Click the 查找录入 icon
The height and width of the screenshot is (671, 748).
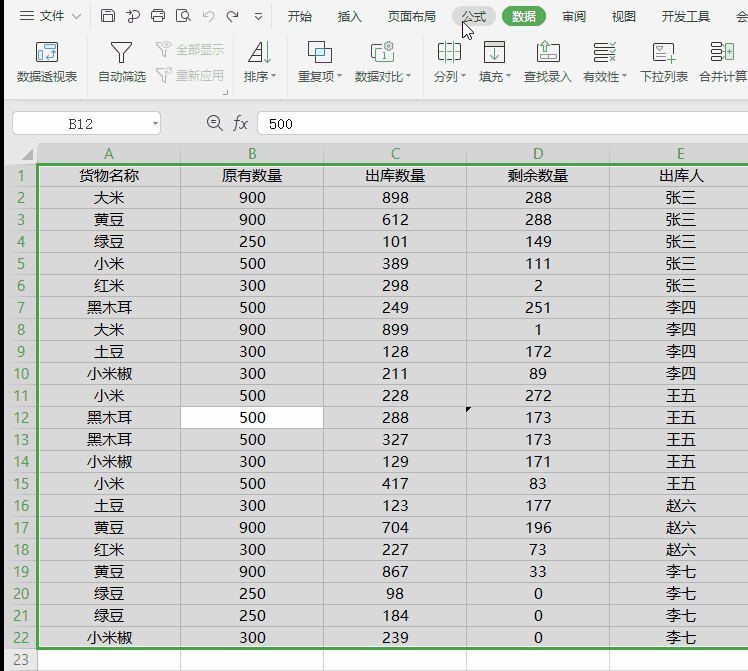[548, 52]
